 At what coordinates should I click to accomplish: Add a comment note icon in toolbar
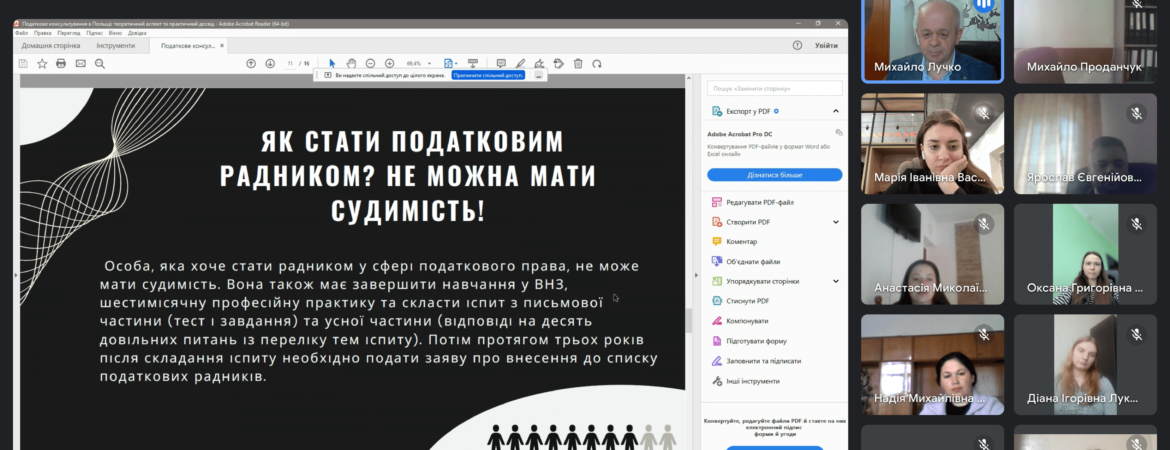[501, 63]
